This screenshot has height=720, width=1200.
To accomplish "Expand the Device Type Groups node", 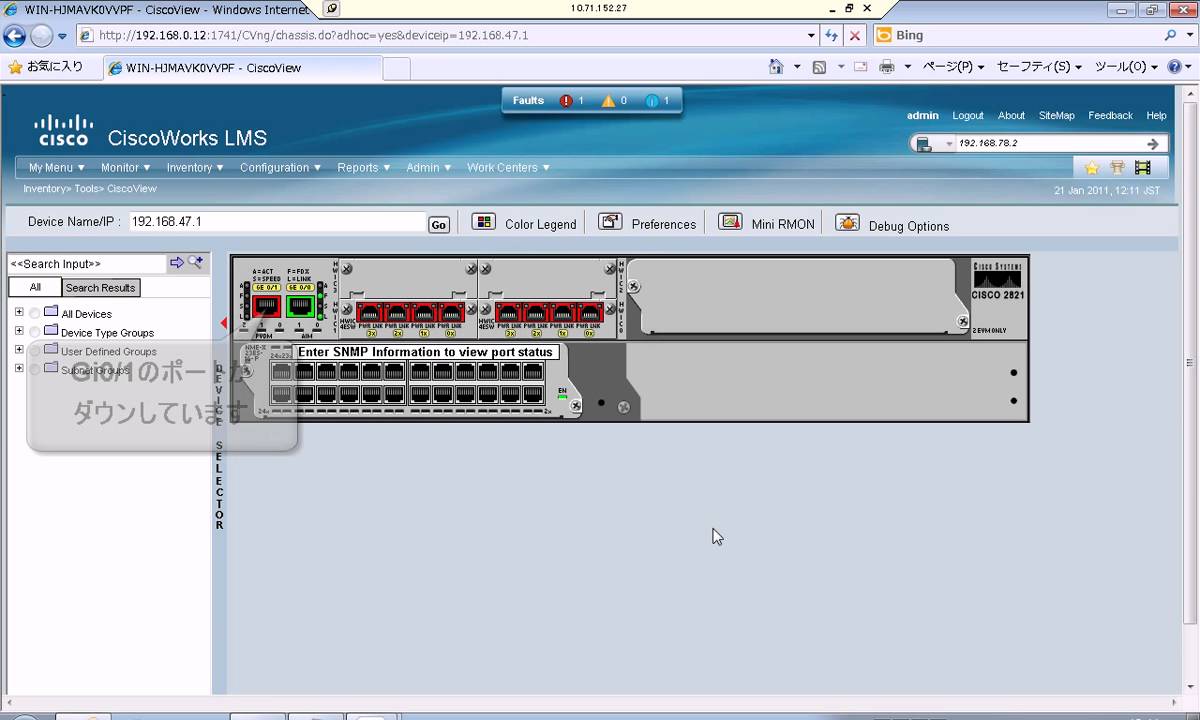I will 19,330.
